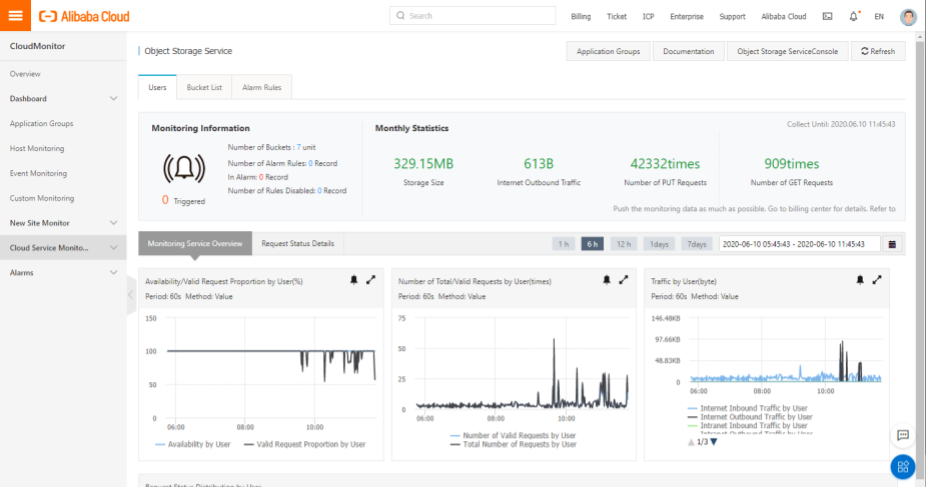Screen dimensions: 931x491
Task: Expand the Availability/Valid Request chart fullscreen
Action: click(370, 280)
